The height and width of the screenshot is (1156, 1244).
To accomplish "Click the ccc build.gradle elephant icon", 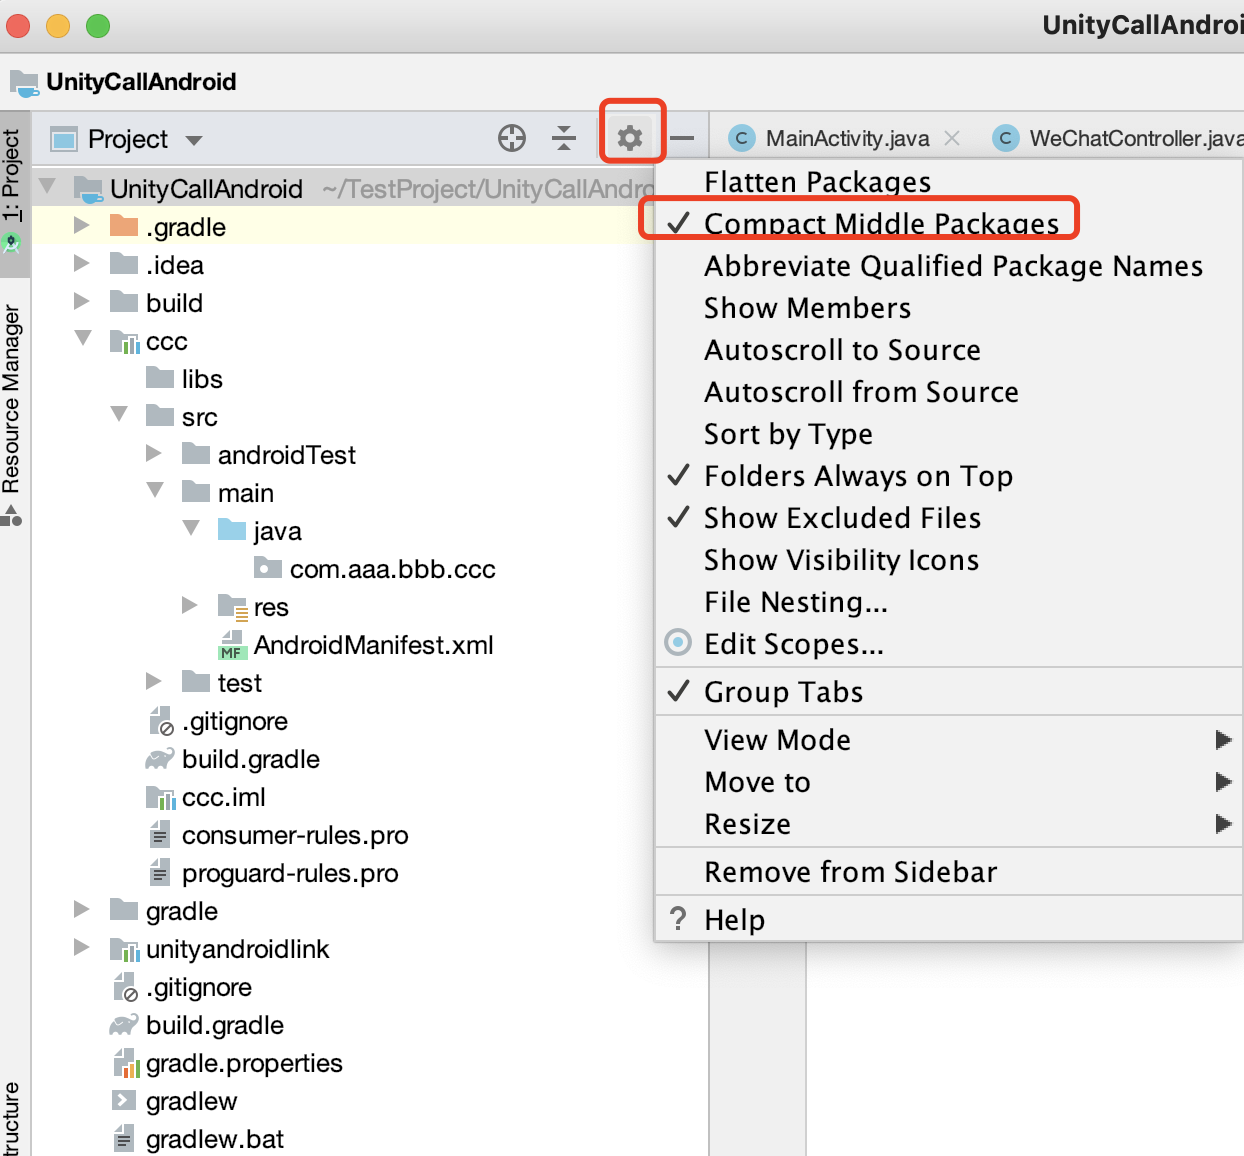I will coord(159,759).
